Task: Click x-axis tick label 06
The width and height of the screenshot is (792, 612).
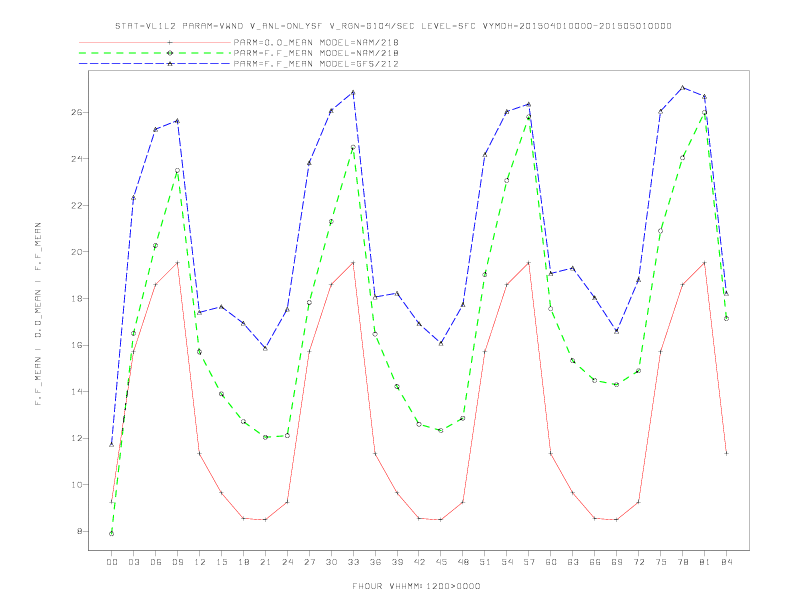Action: click(156, 562)
